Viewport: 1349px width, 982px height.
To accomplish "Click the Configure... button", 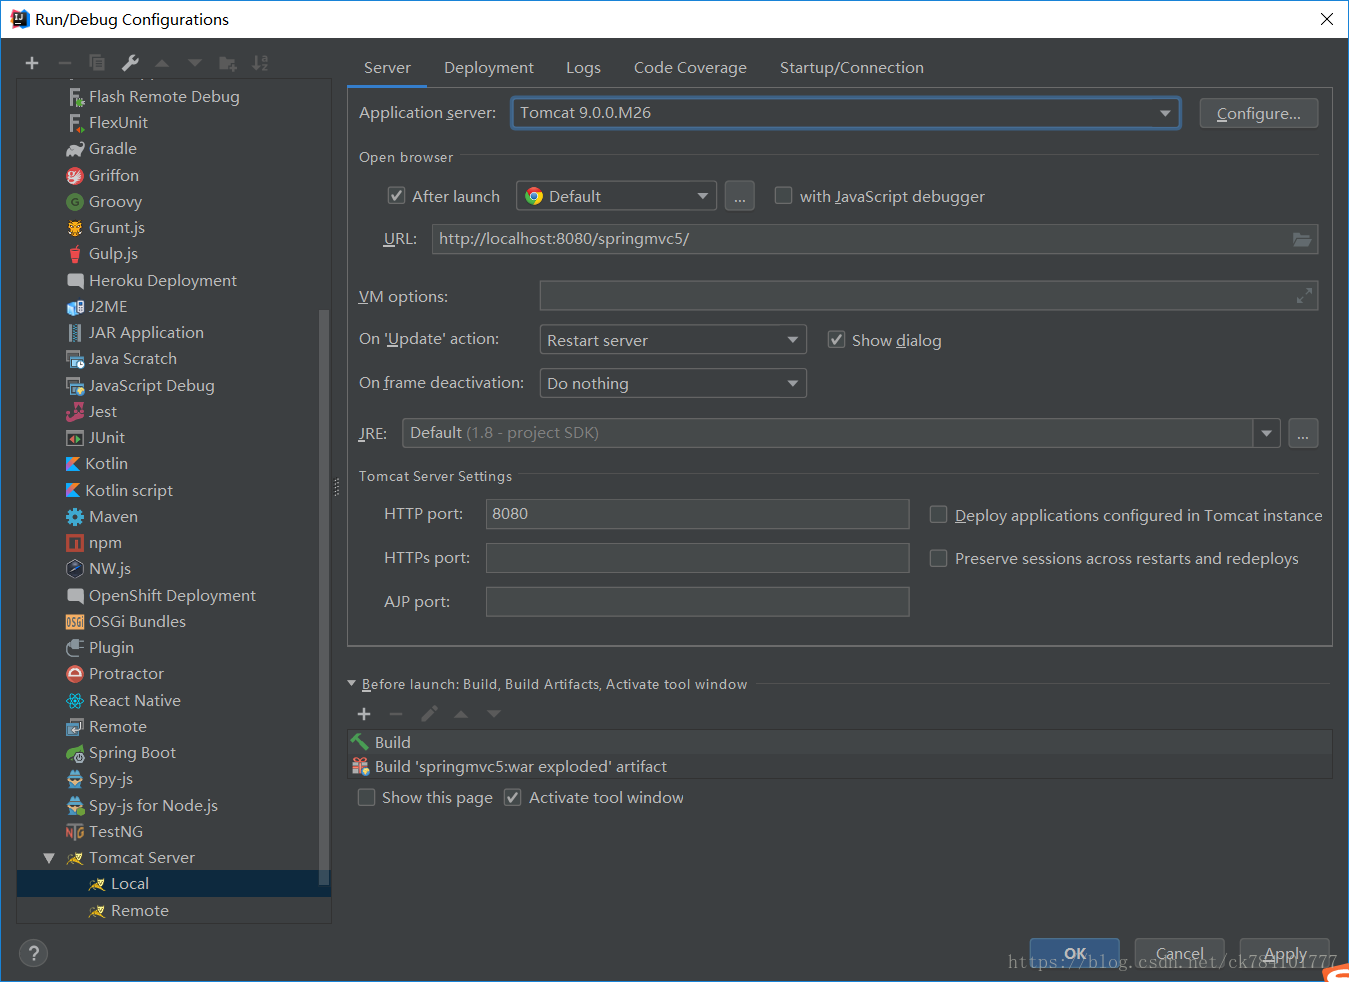I will pos(1259,113).
